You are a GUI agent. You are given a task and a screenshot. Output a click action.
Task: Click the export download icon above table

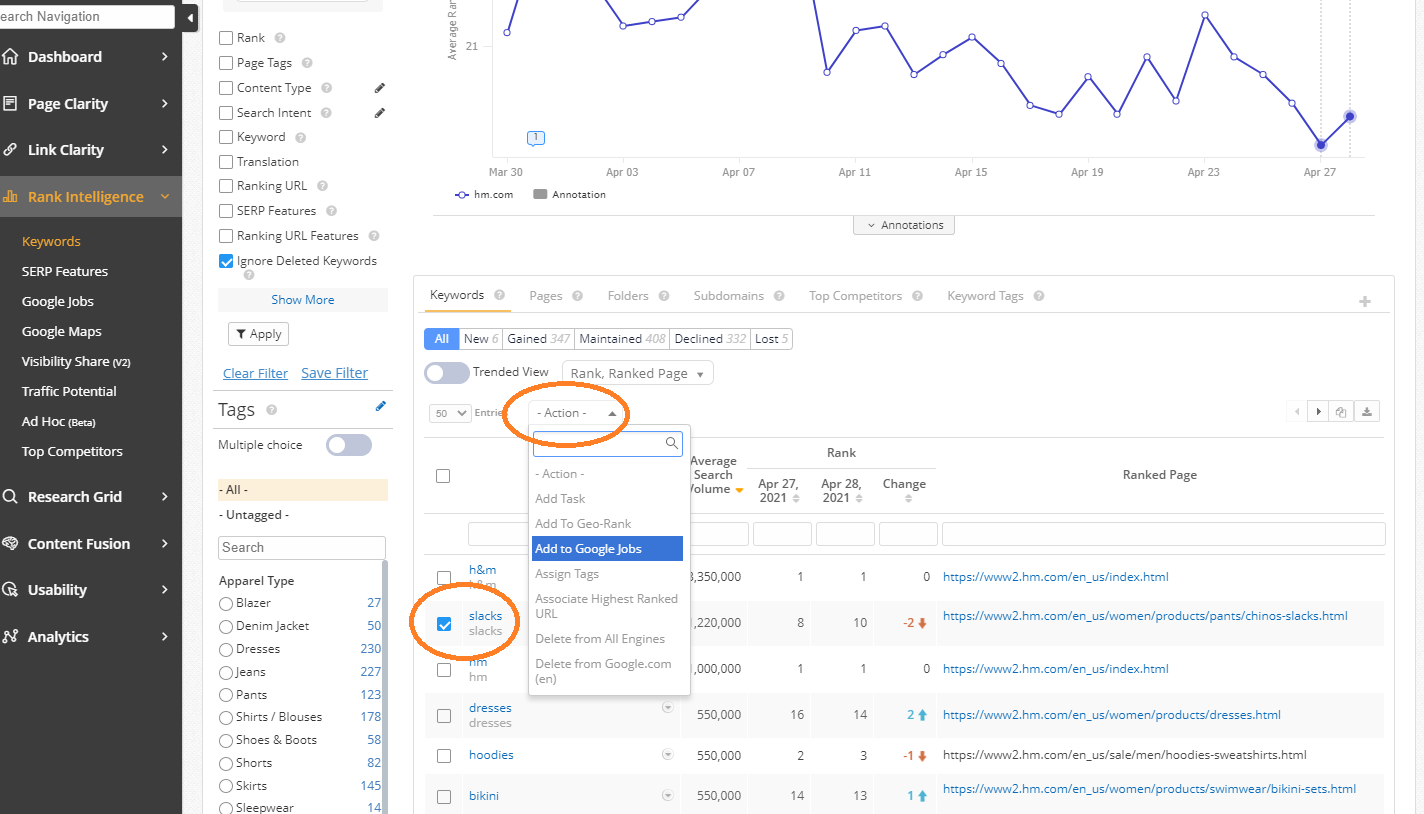pyautogui.click(x=1369, y=412)
